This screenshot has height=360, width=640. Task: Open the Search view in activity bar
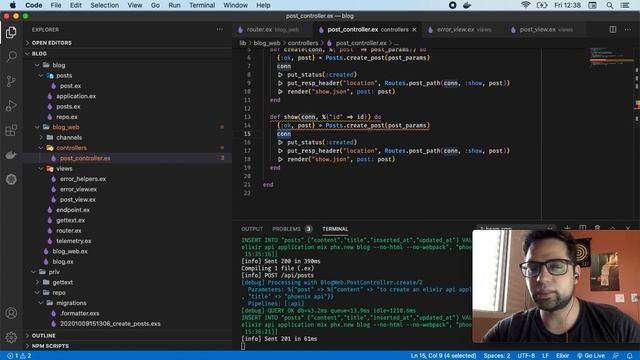(x=11, y=56)
